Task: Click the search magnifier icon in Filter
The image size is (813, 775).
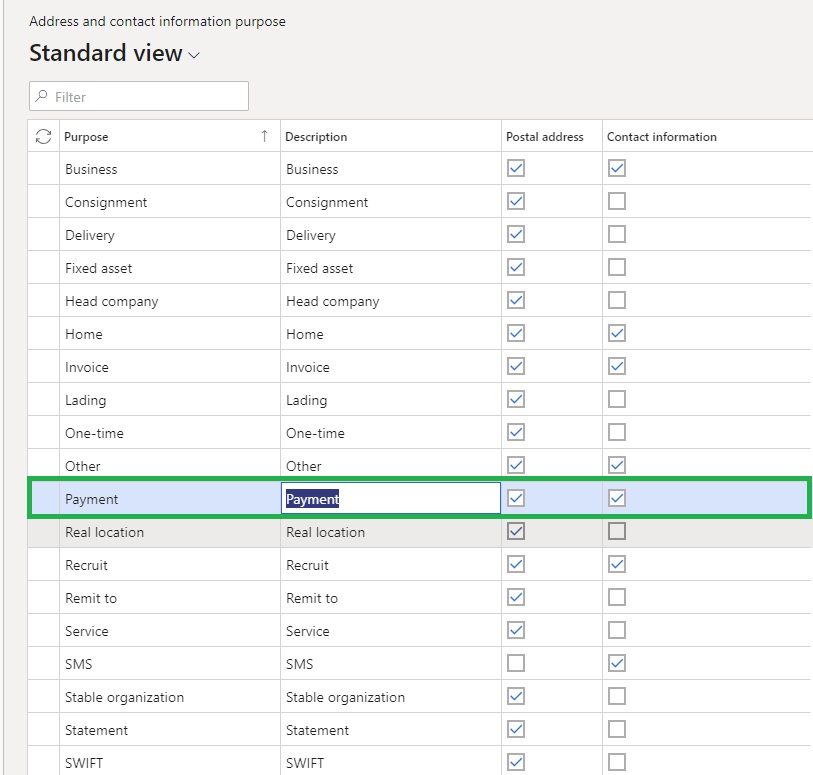Action: coord(42,97)
